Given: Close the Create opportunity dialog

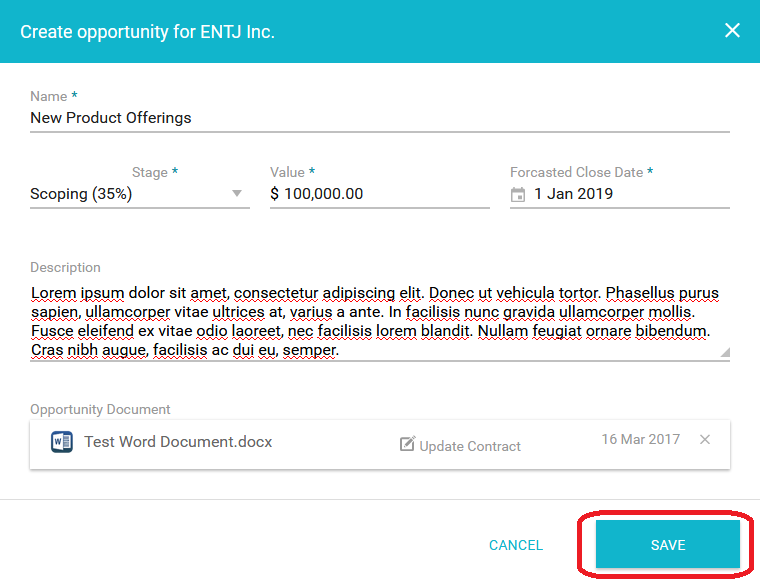Looking at the screenshot, I should point(732,31).
